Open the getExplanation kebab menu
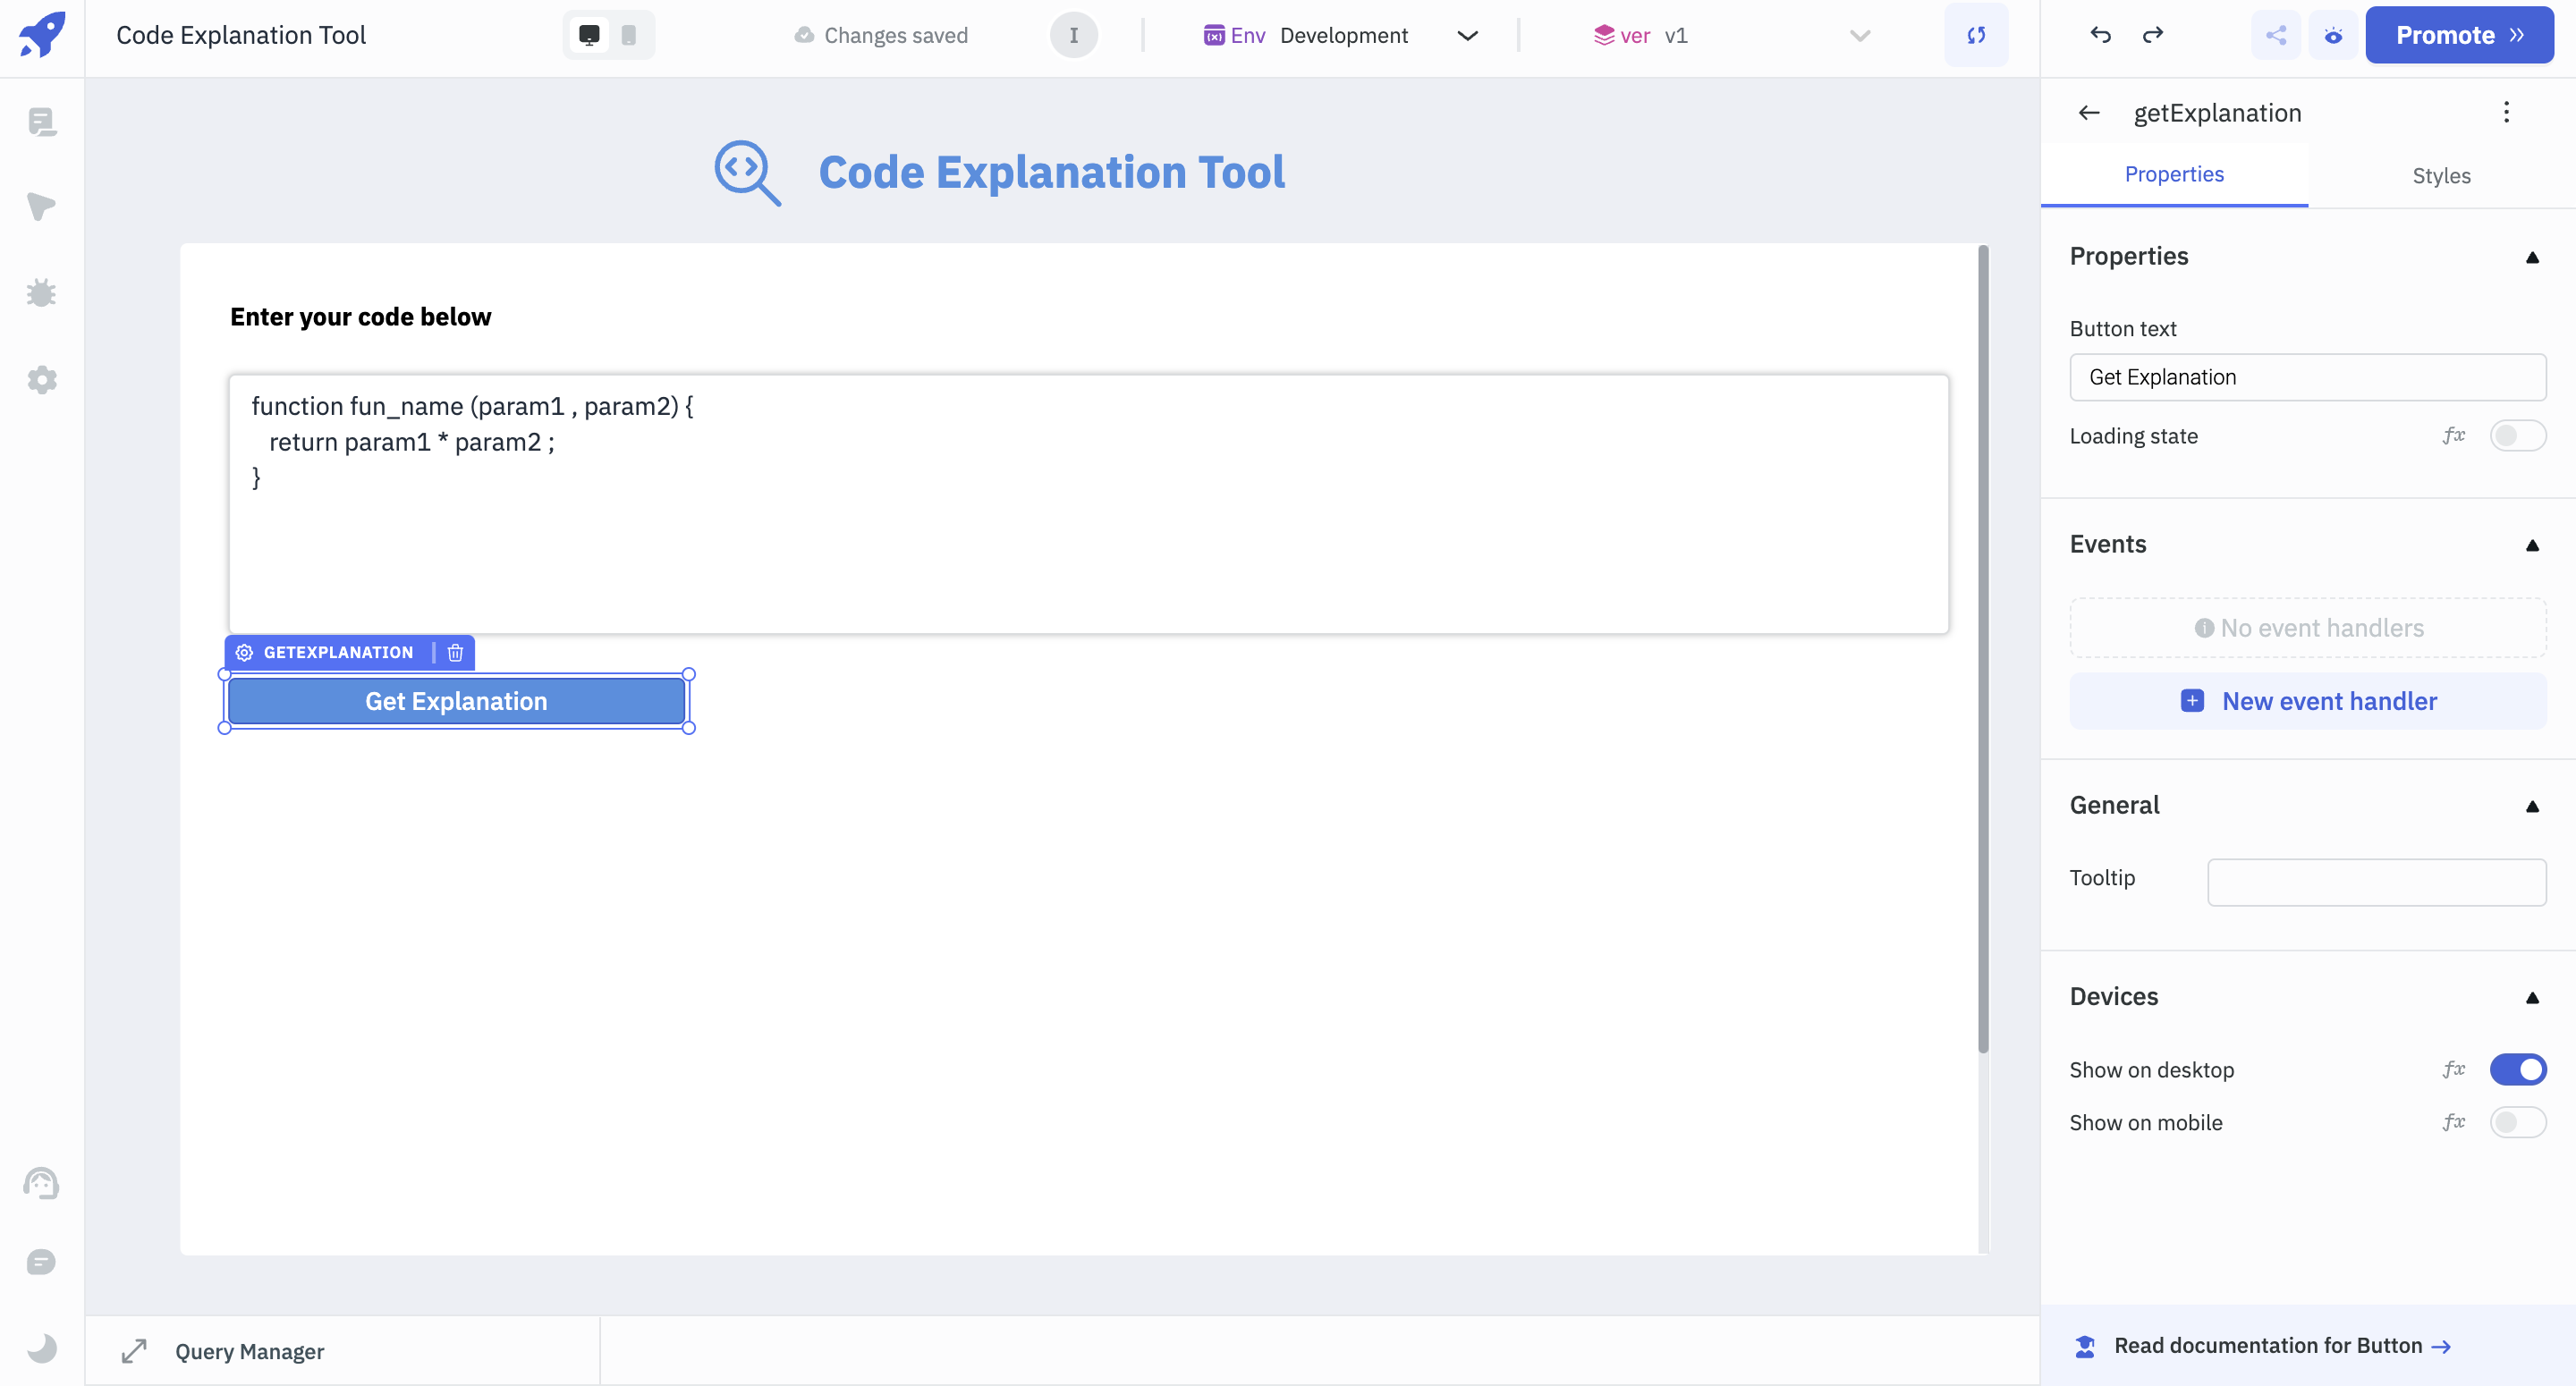2576x1386 pixels. 2506,112
